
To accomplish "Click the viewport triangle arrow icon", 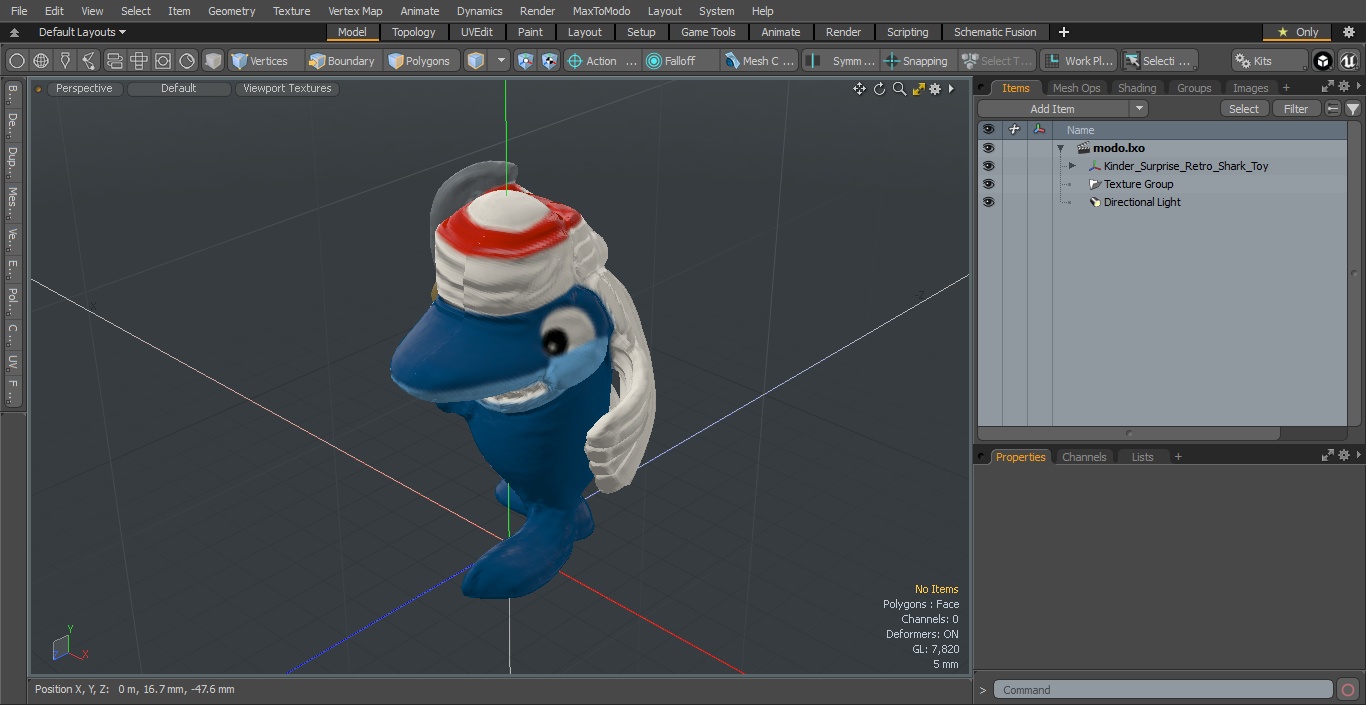I will pos(951,89).
